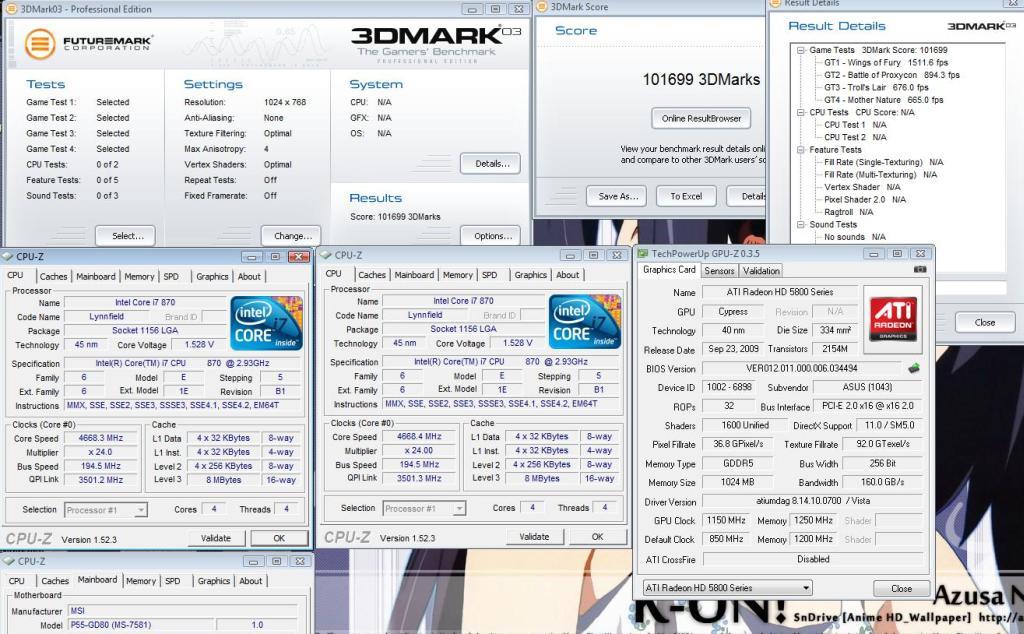Click Details... button under System
The width and height of the screenshot is (1024, 634).
click(490, 163)
